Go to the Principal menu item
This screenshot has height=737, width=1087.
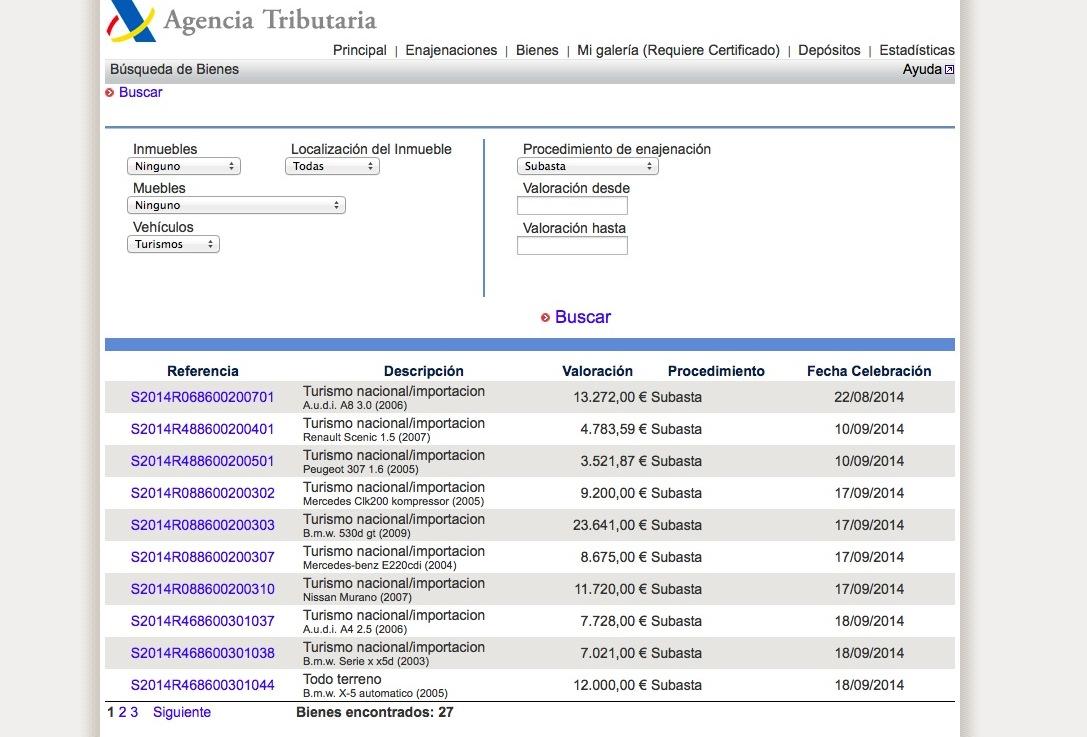click(359, 50)
